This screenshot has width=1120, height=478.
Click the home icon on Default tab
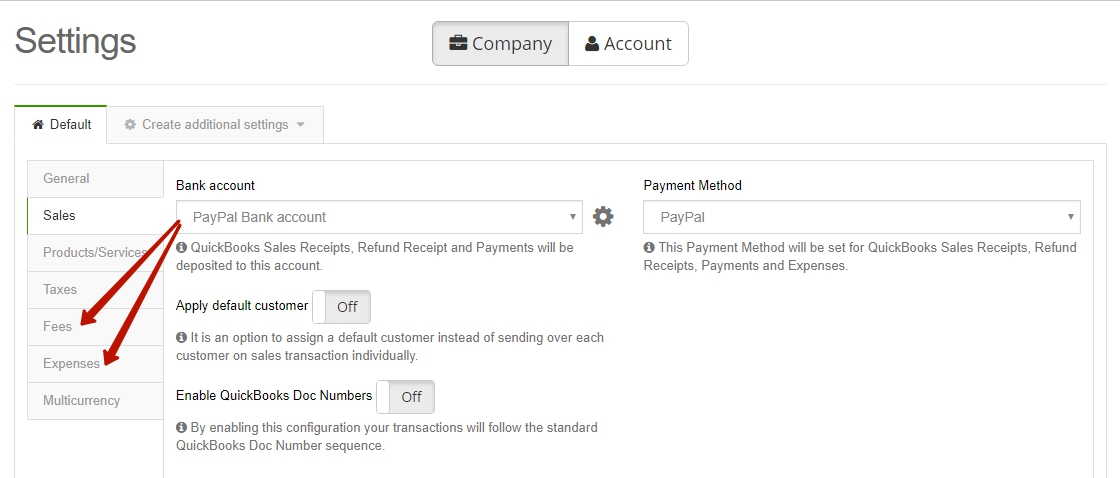pos(39,124)
